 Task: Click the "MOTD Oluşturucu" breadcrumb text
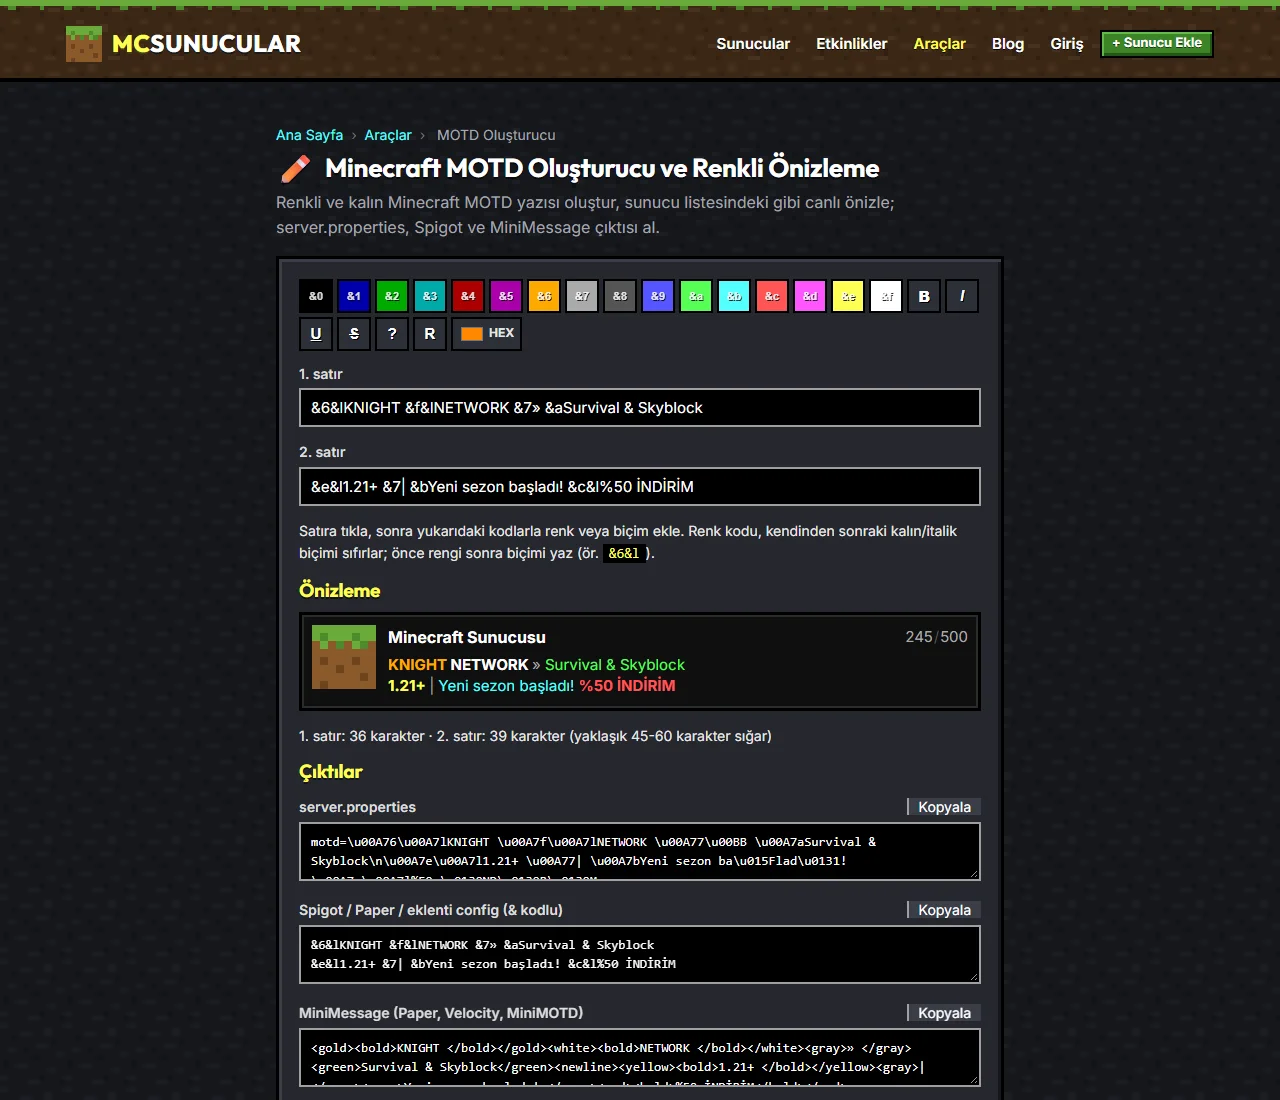pyautogui.click(x=496, y=135)
